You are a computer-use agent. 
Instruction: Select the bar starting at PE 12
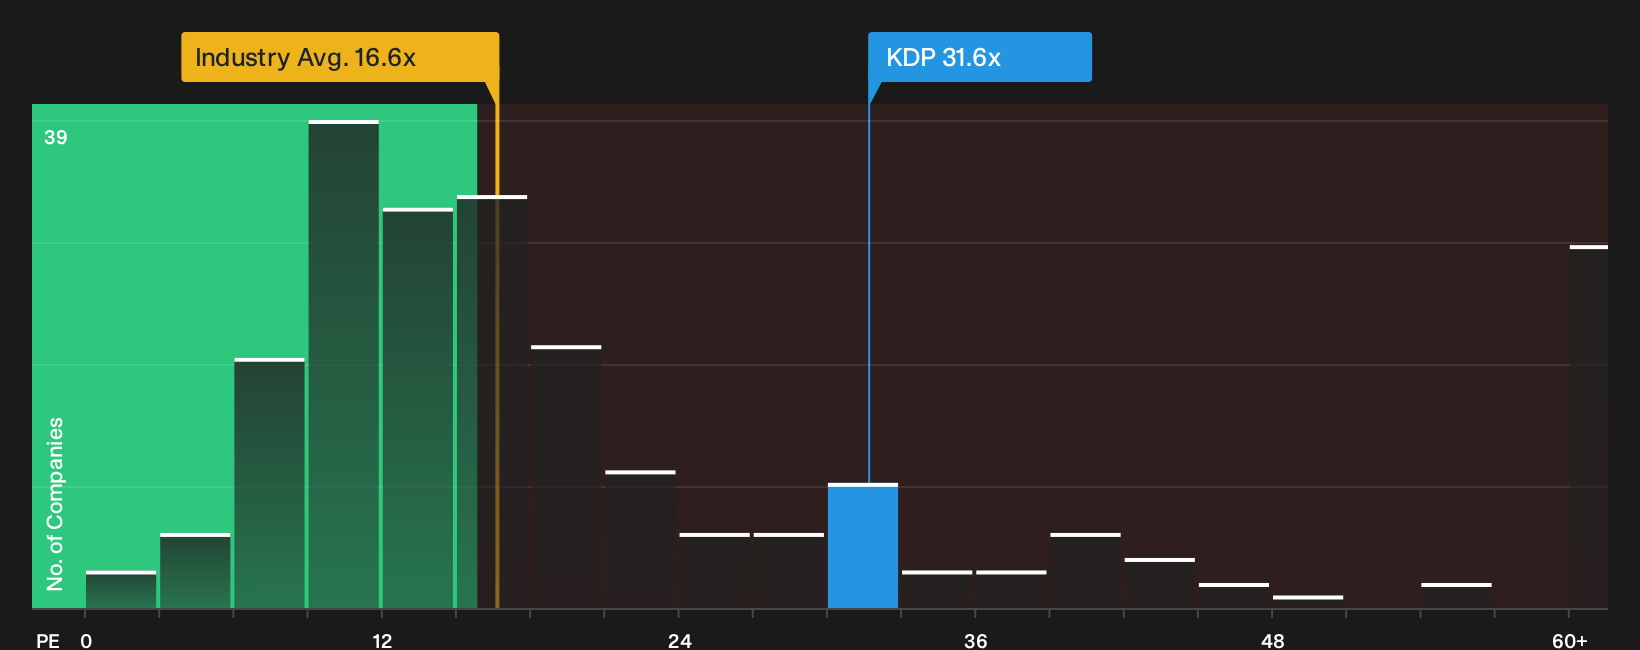(418, 408)
